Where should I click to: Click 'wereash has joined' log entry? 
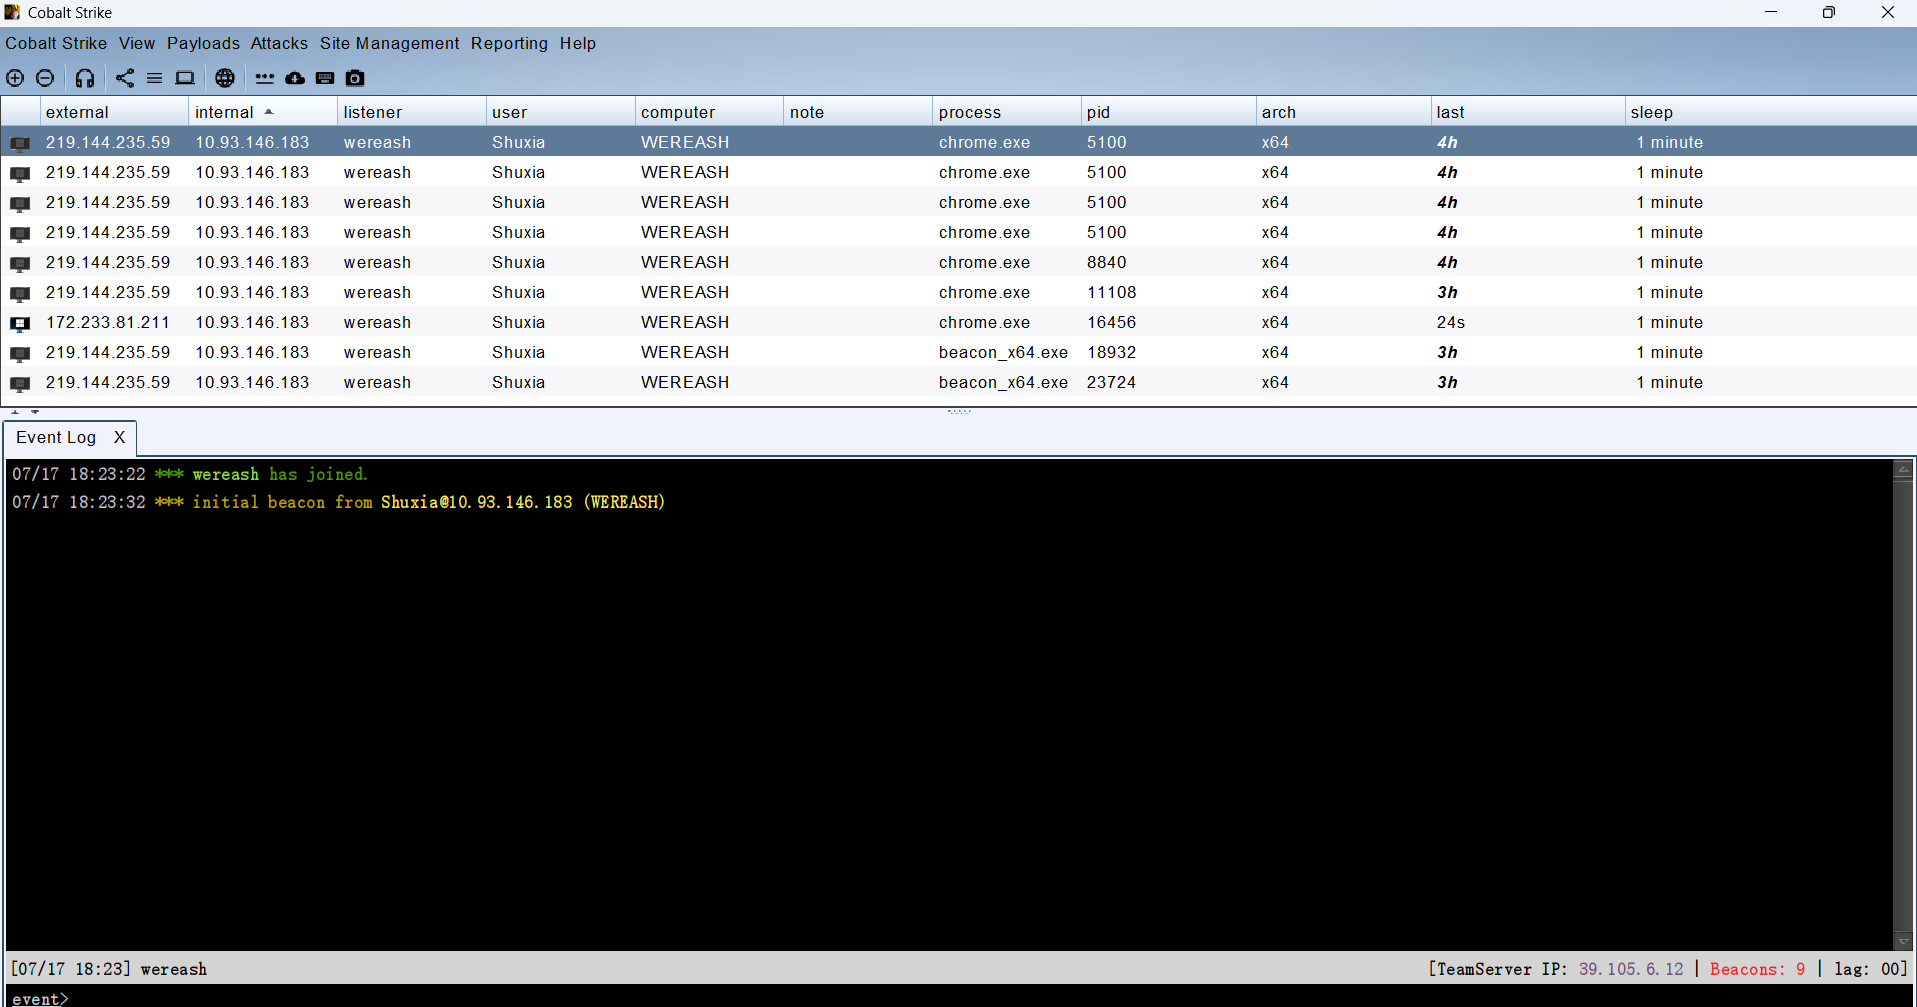tap(190, 474)
